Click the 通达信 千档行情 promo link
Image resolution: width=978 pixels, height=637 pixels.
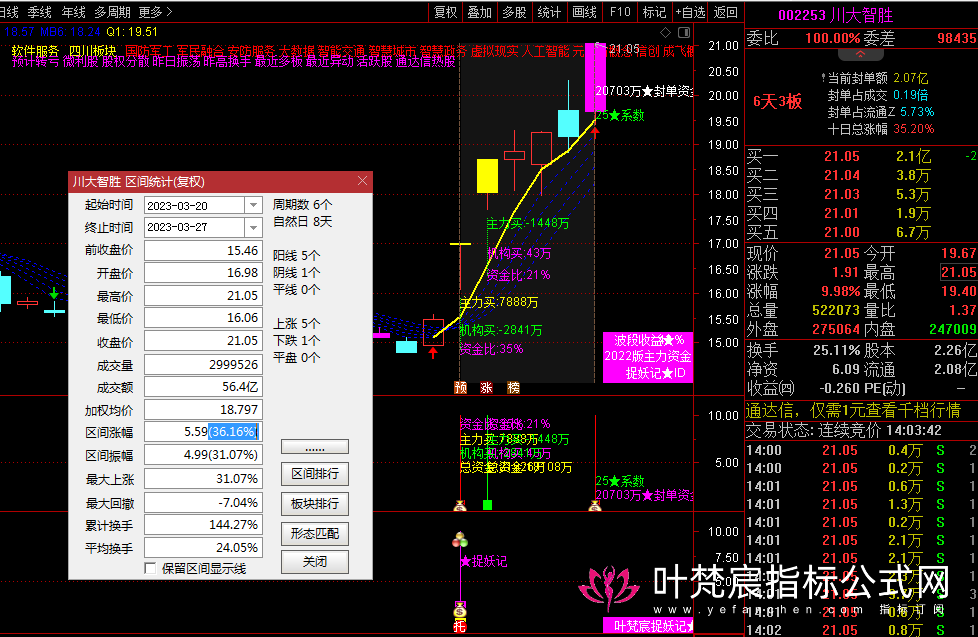[x=853, y=411]
